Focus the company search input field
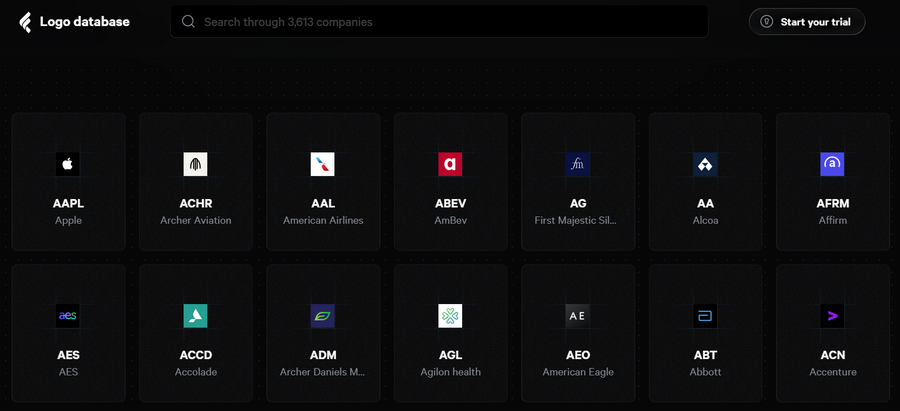This screenshot has width=900, height=411. pyautogui.click(x=450, y=21)
